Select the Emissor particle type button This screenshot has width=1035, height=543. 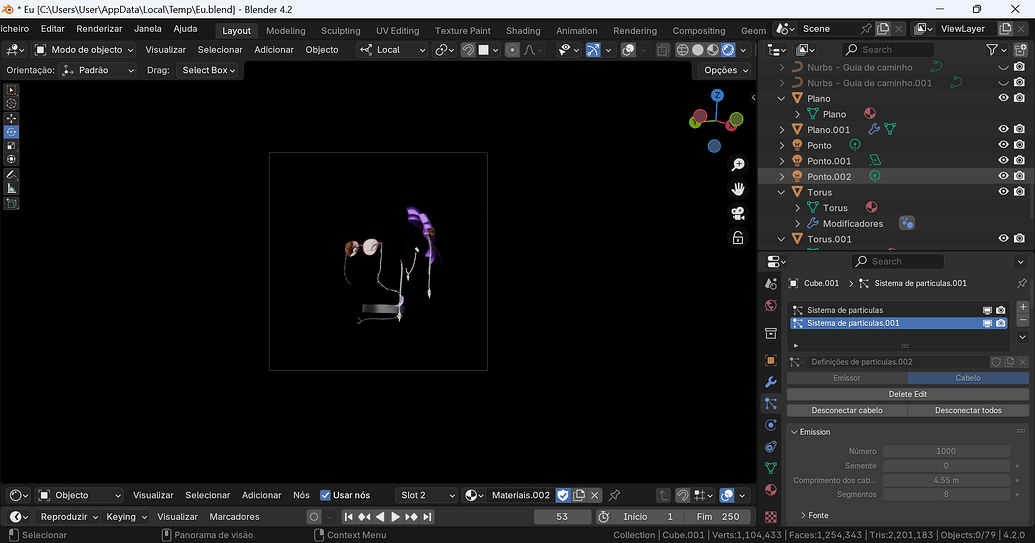847,378
